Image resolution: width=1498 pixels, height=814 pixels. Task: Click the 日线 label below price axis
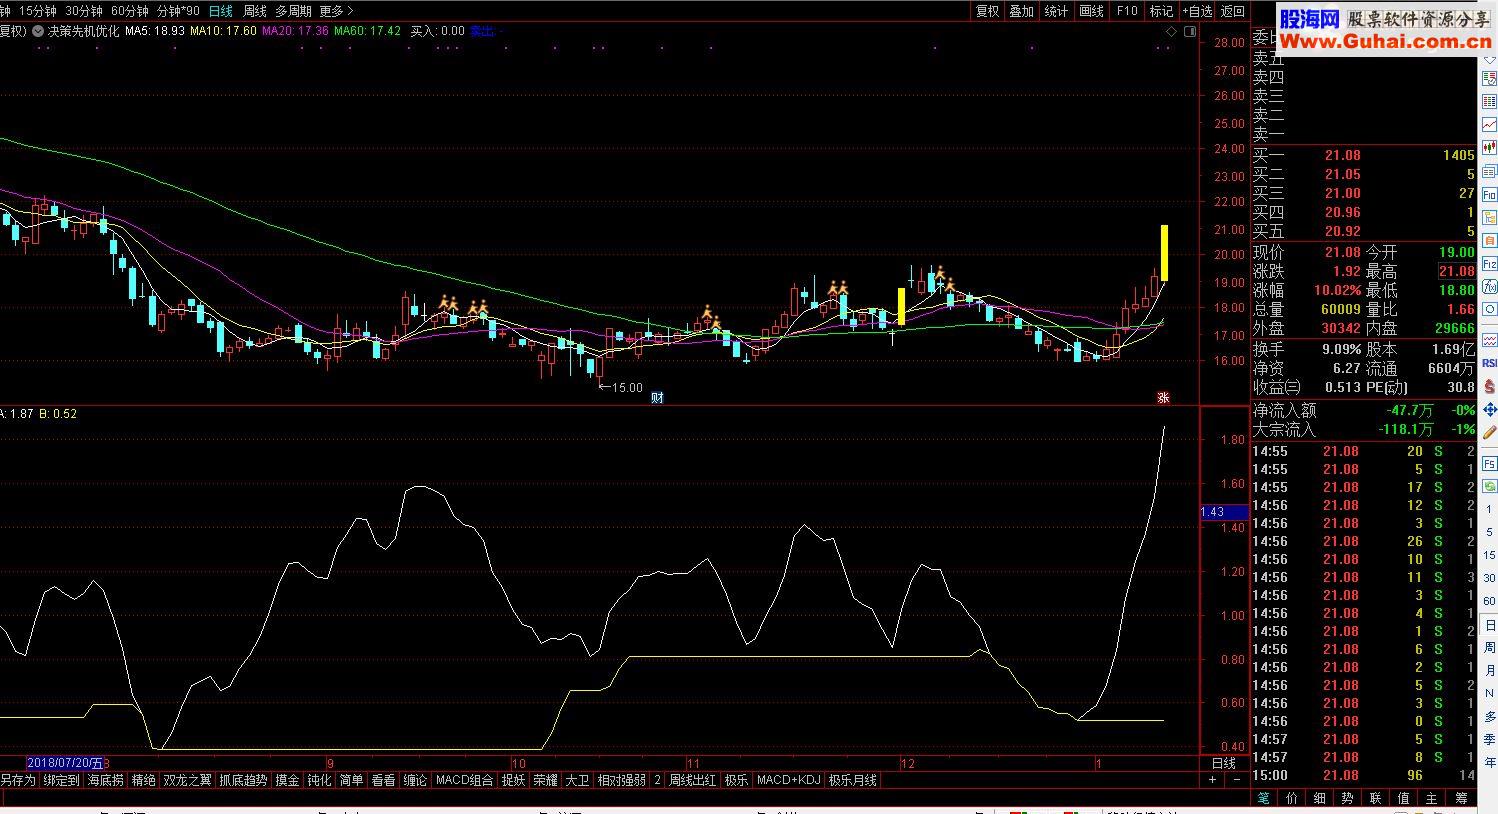click(1224, 762)
